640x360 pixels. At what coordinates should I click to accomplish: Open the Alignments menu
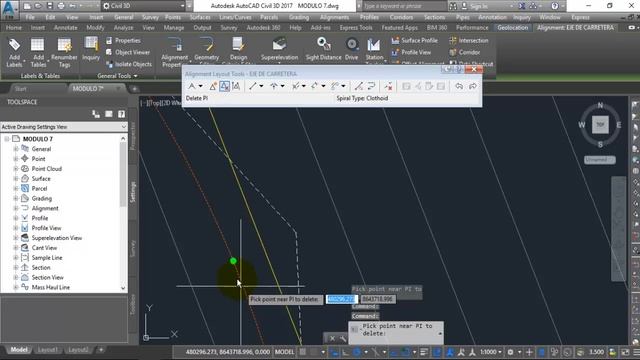(x=334, y=17)
